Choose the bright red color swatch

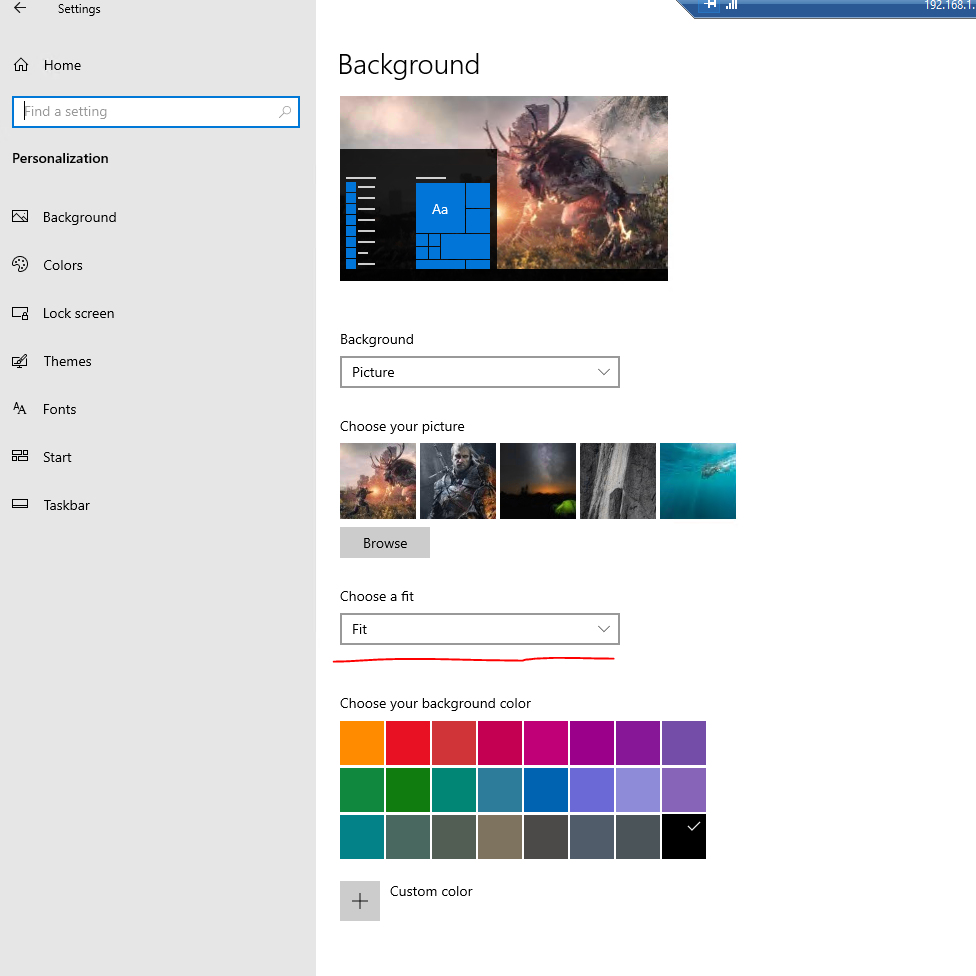(408, 743)
